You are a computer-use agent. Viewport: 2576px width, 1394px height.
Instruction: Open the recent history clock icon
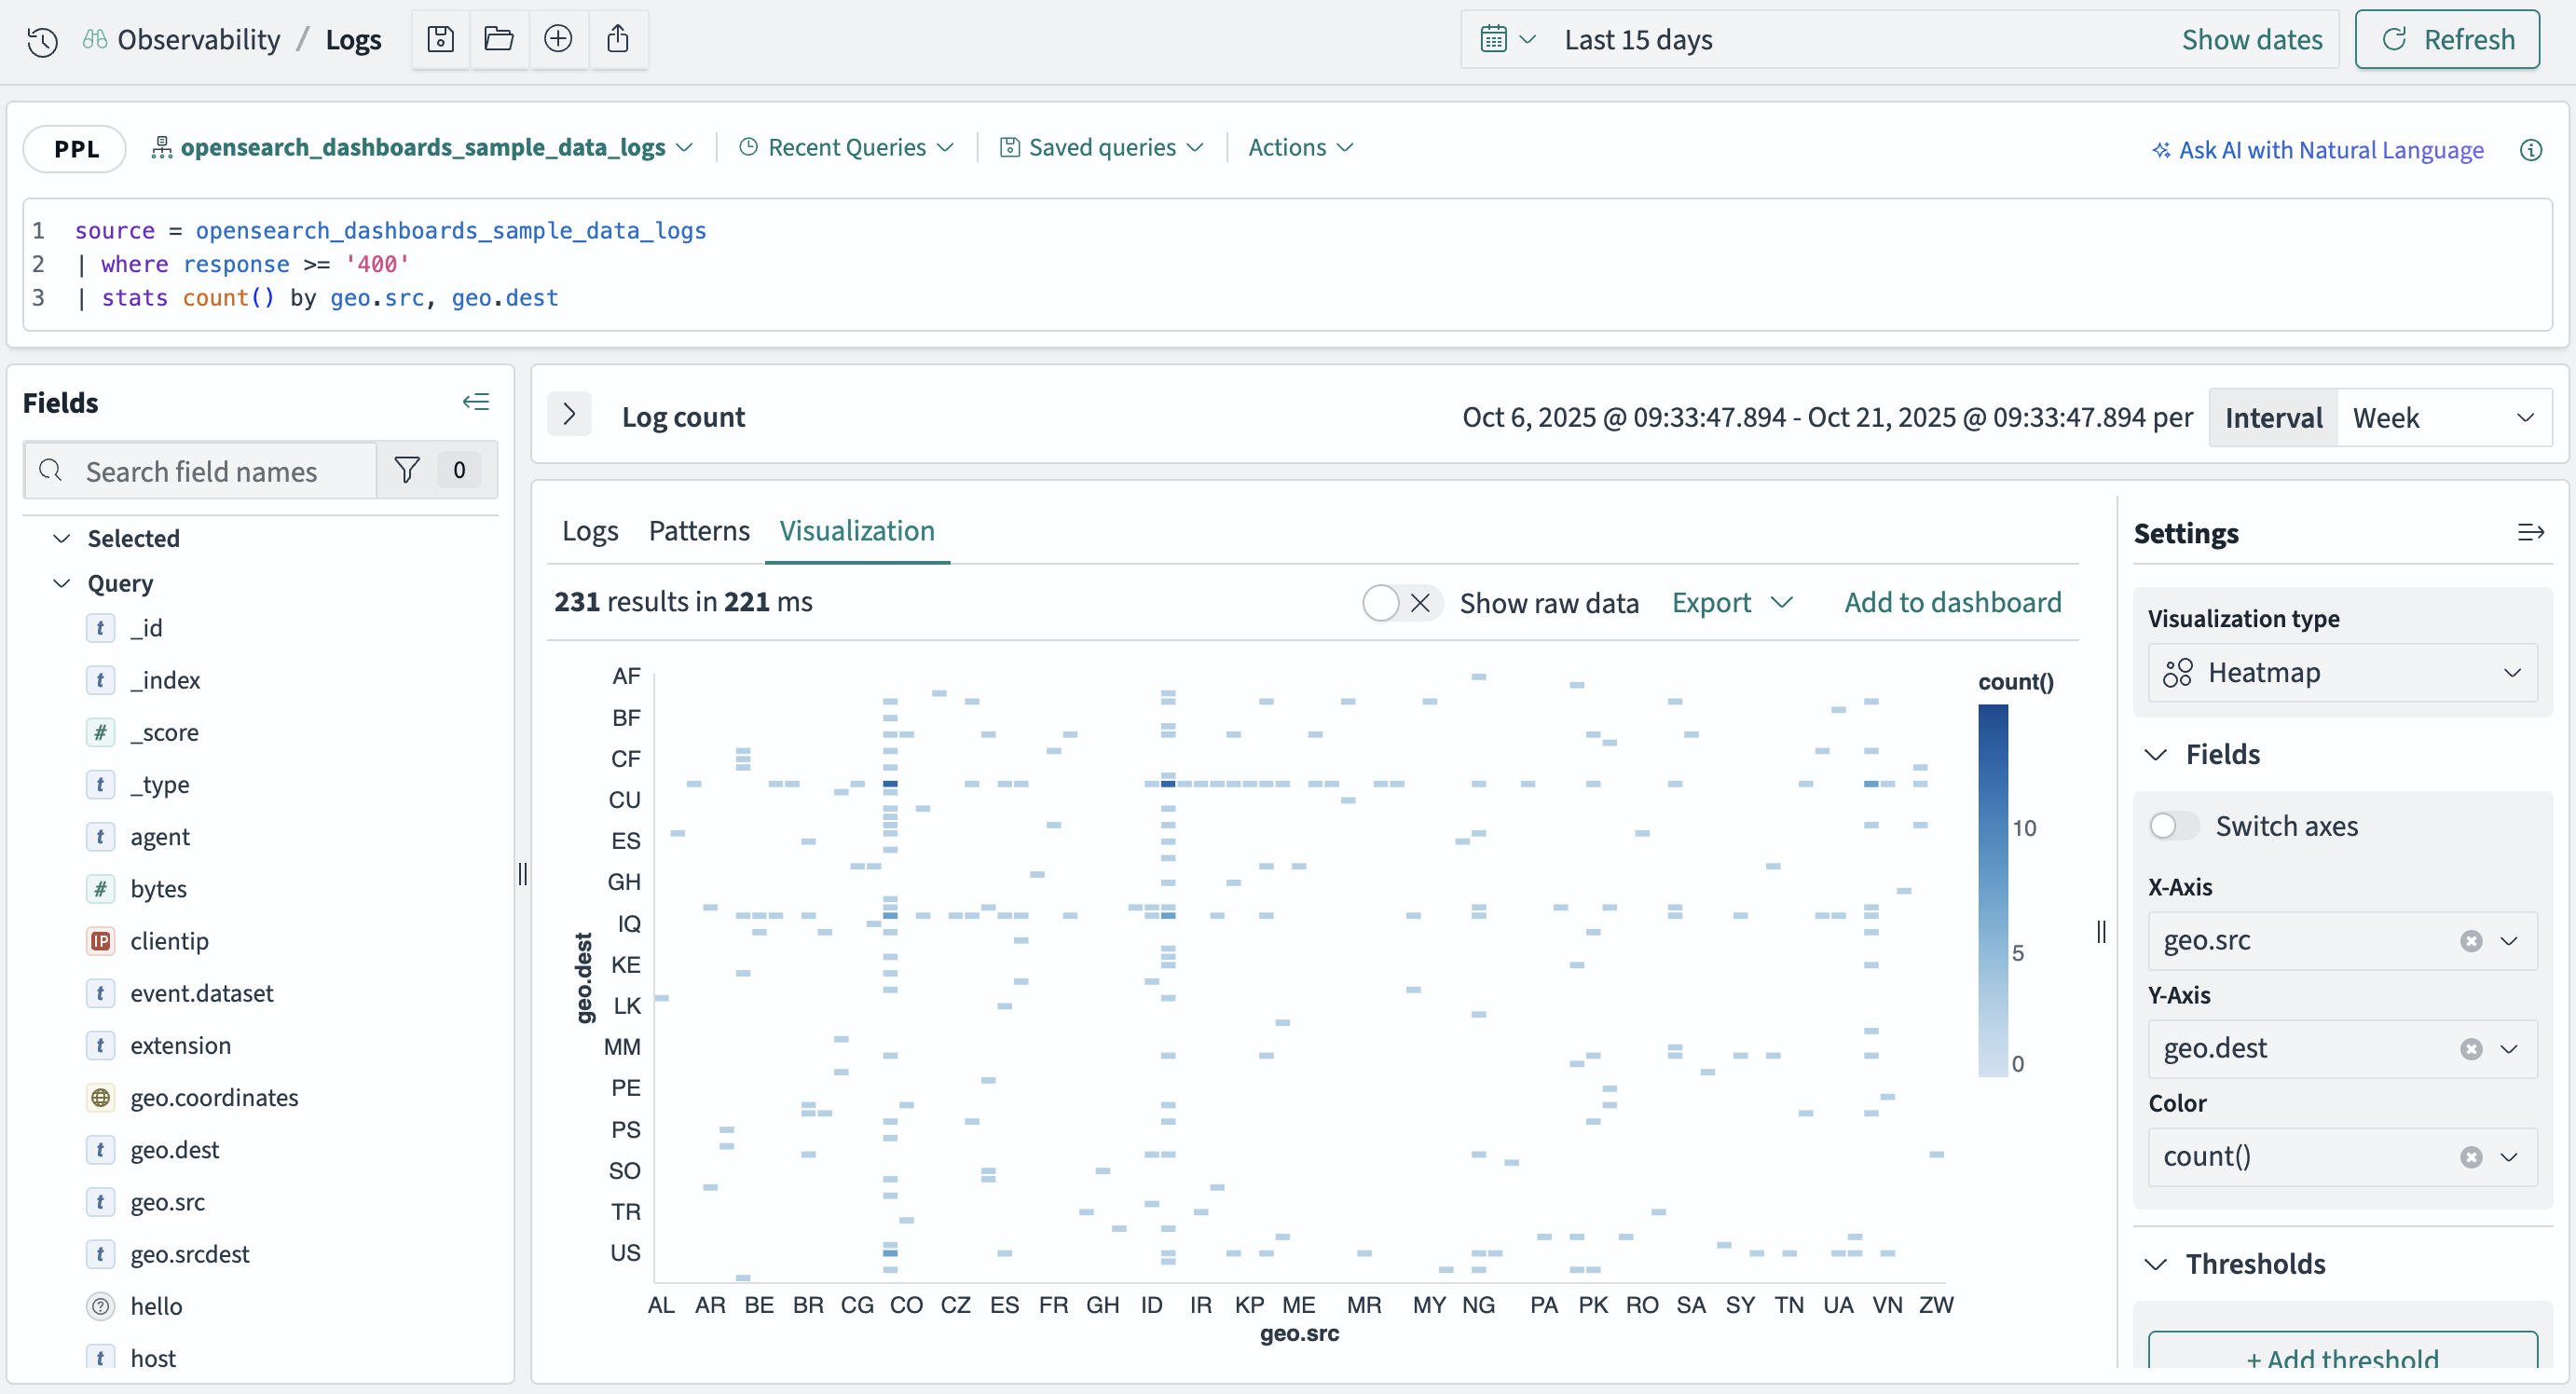click(x=42, y=41)
